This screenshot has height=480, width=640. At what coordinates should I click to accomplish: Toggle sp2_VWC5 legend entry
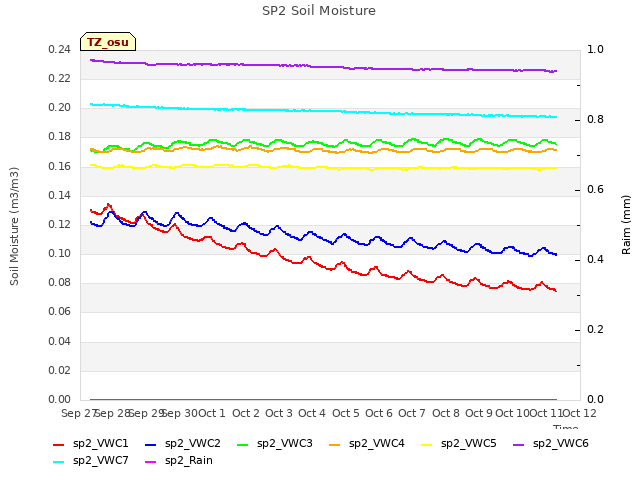pos(459,444)
